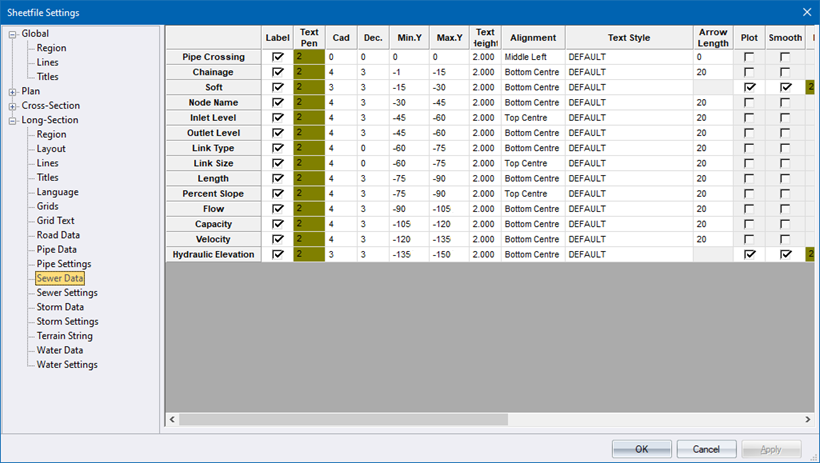Expand the Plan tree node
This screenshot has width=820, height=463.
12,92
